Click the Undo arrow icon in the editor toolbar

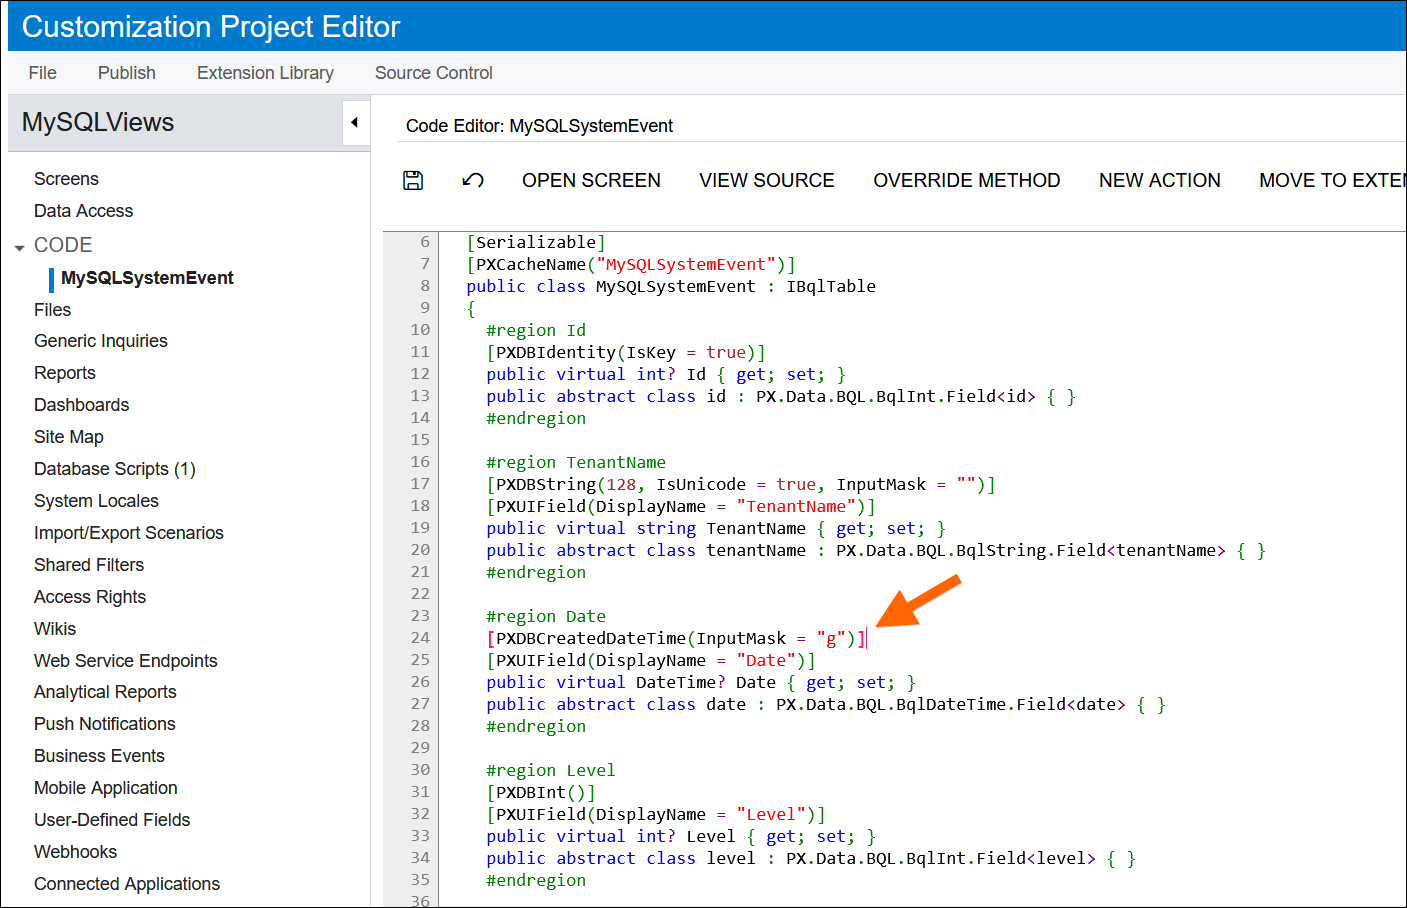(472, 180)
